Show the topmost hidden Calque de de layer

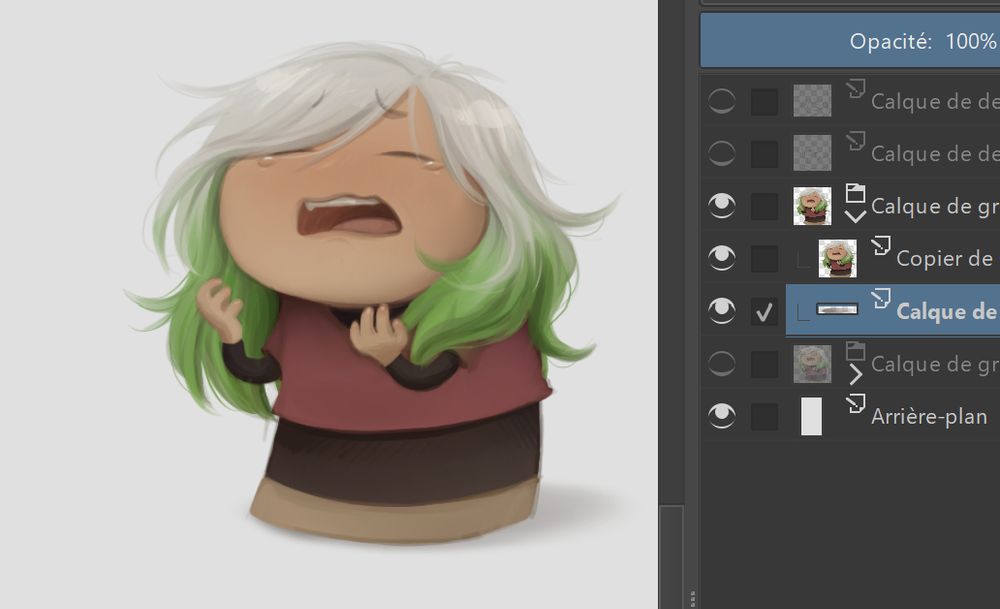pyautogui.click(x=721, y=101)
